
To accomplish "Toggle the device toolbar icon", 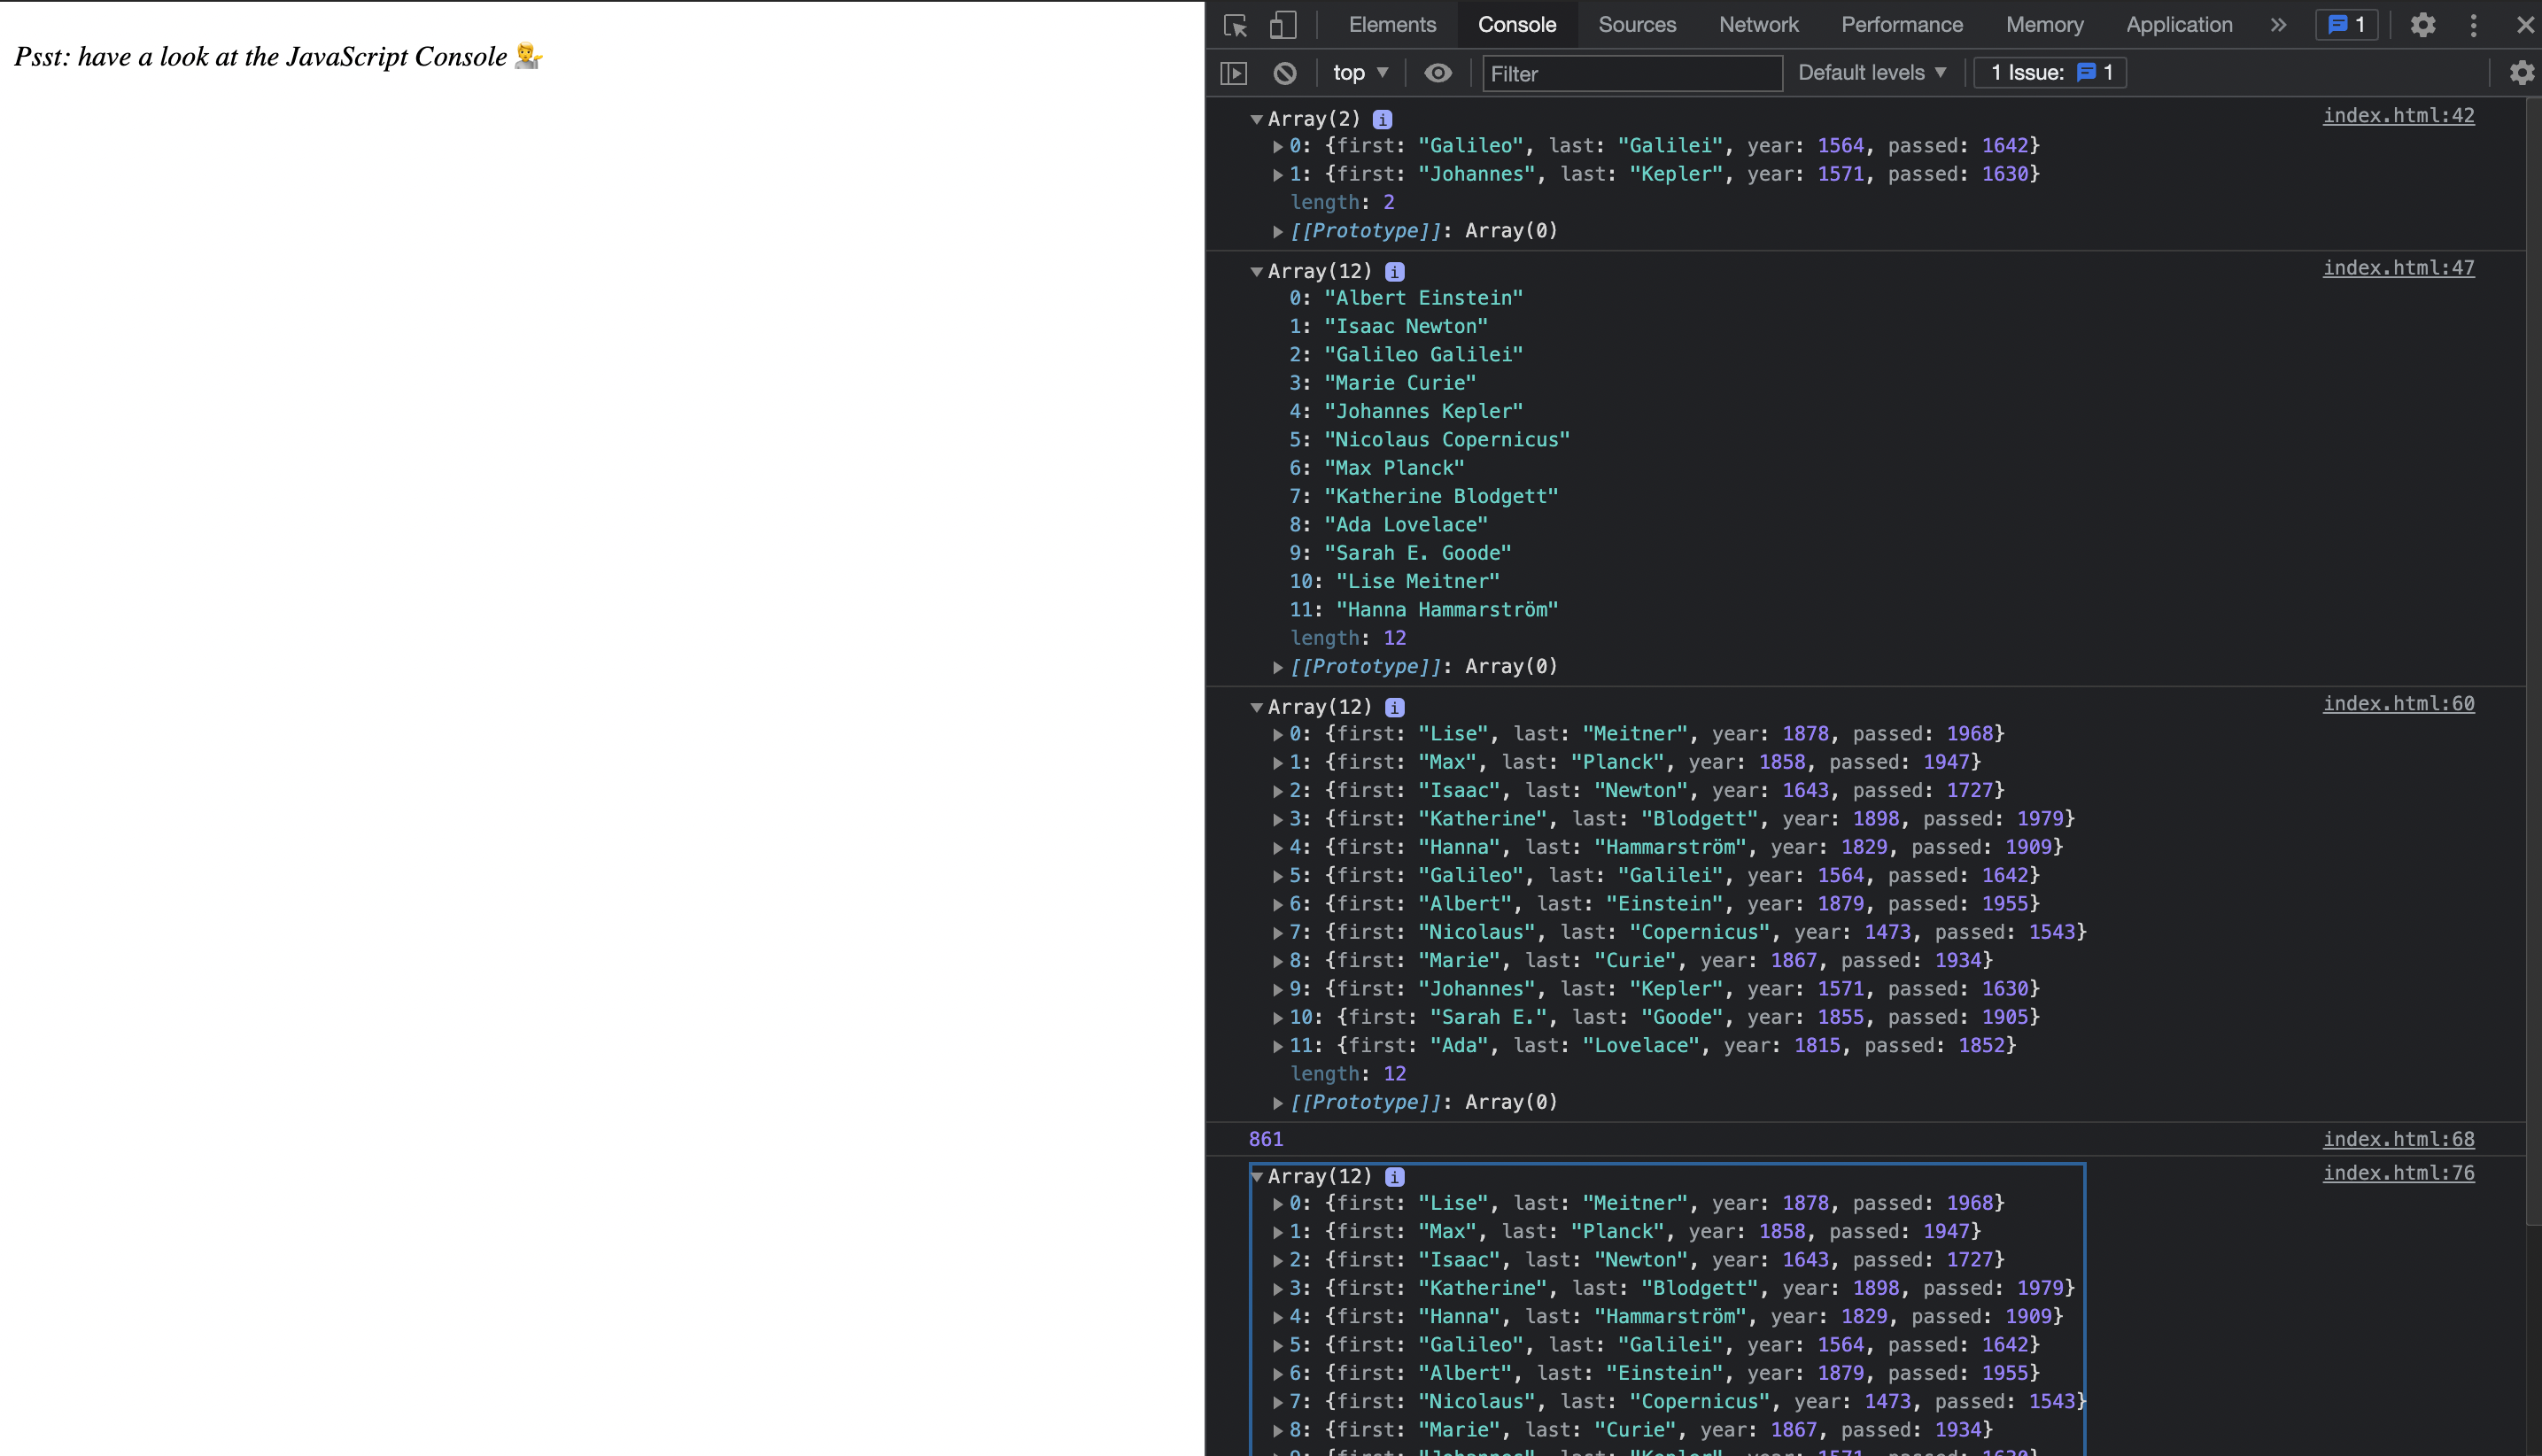I will (x=1283, y=25).
